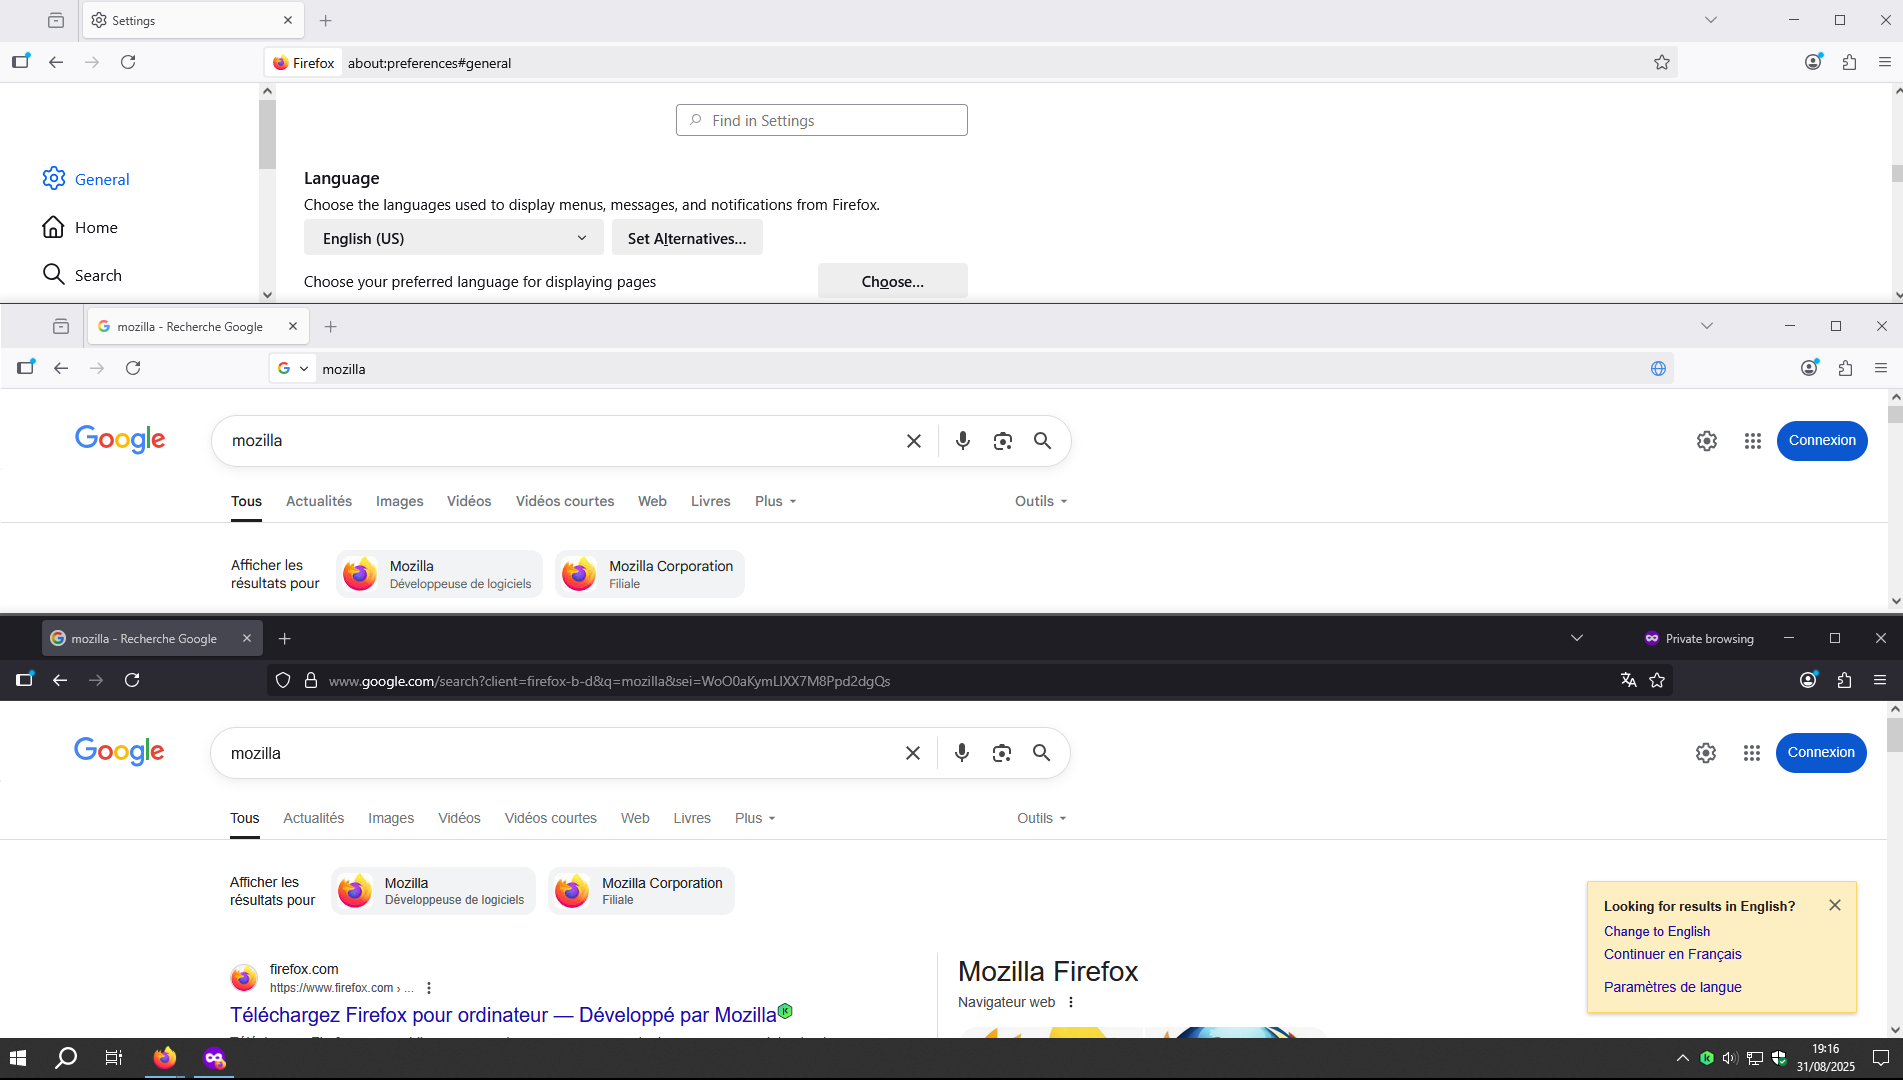Click the translate page icon in the private window
1903x1080 pixels.
(x=1629, y=680)
